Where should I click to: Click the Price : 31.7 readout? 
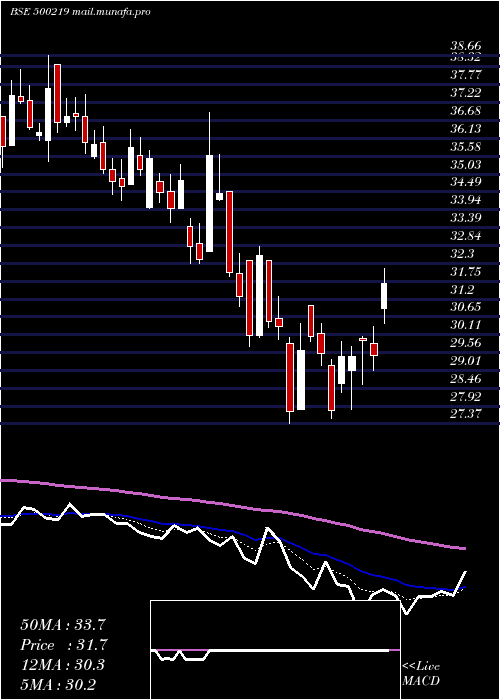[x=64, y=645]
